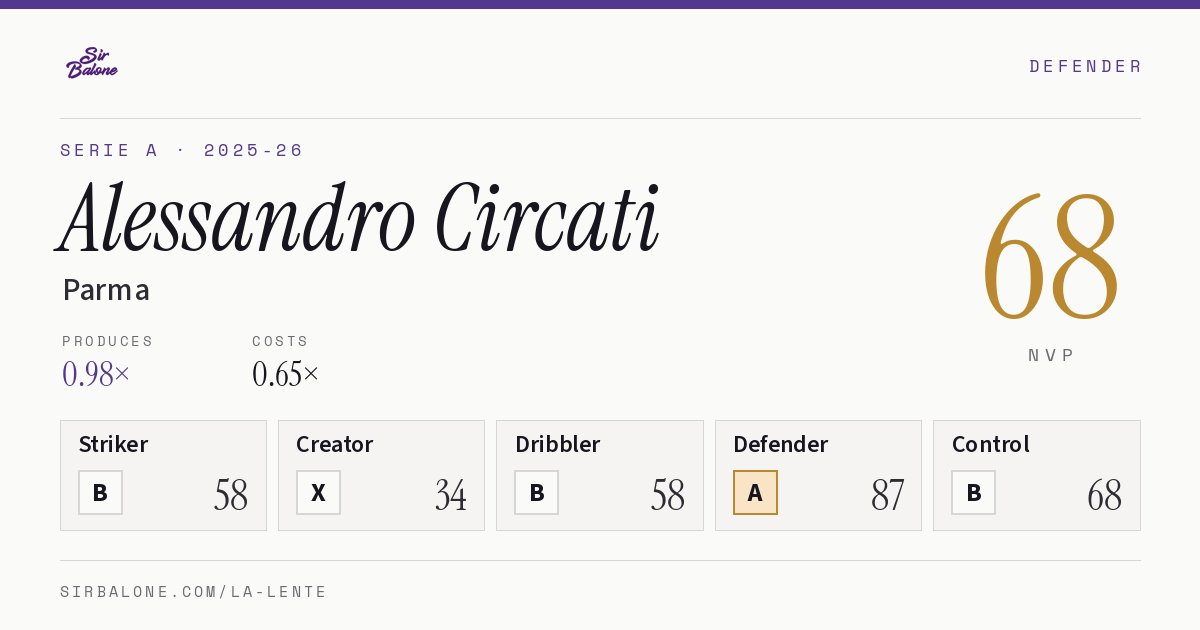Click the Dribbler card title
The width and height of the screenshot is (1200, 630).
coord(558,444)
